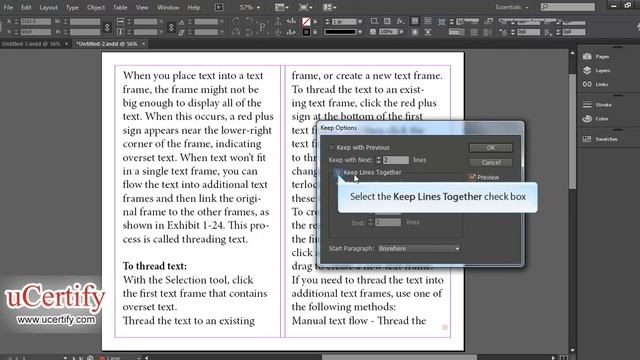Screen dimensions: 640x360
Task: Open the Window menu
Action: 168,7
